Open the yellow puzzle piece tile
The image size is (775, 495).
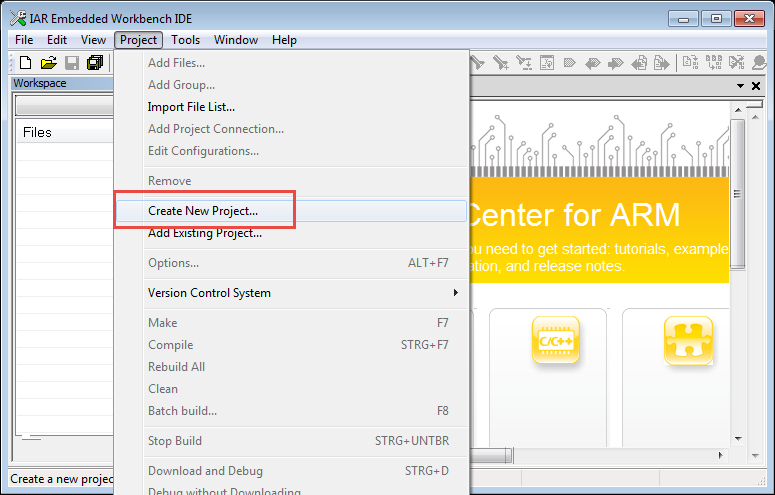tap(688, 342)
